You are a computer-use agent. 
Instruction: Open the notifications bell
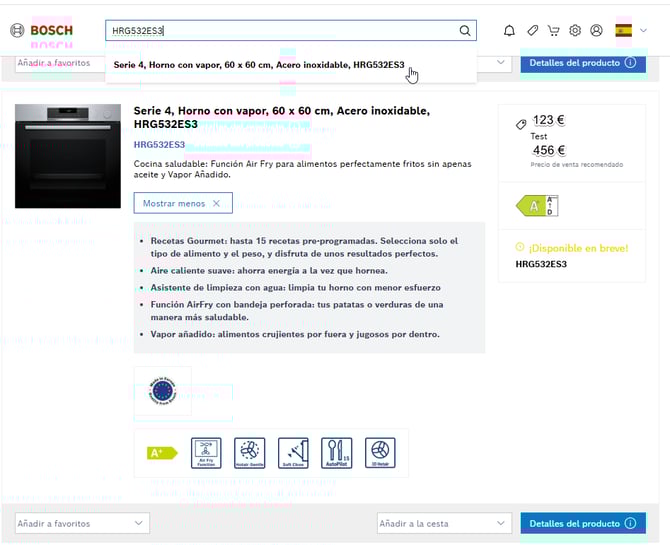pos(510,31)
